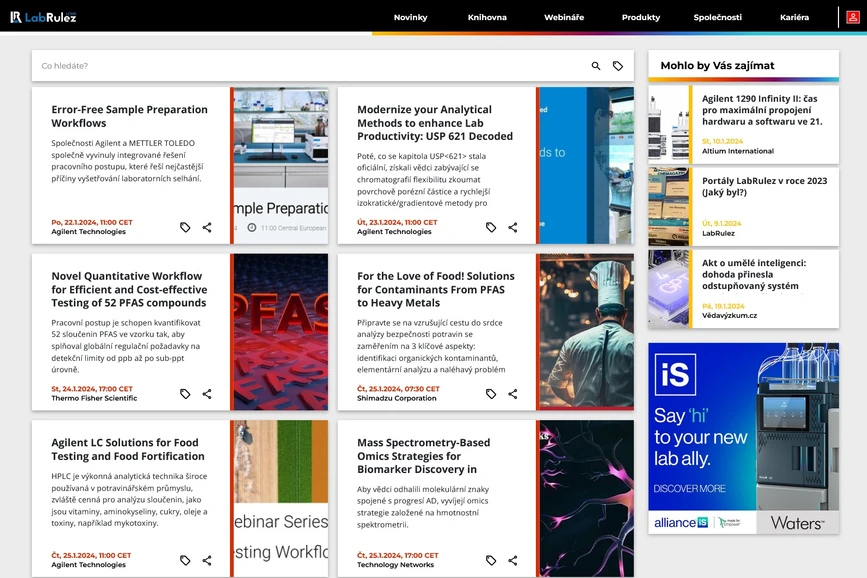Open the Společnosti menu
Screen dimensions: 867x578
(x=718, y=17)
